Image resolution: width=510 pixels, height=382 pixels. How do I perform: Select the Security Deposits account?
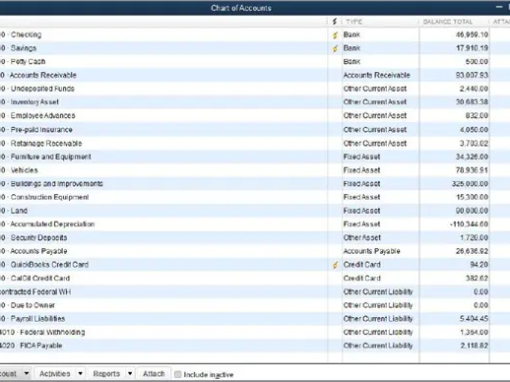pos(39,238)
